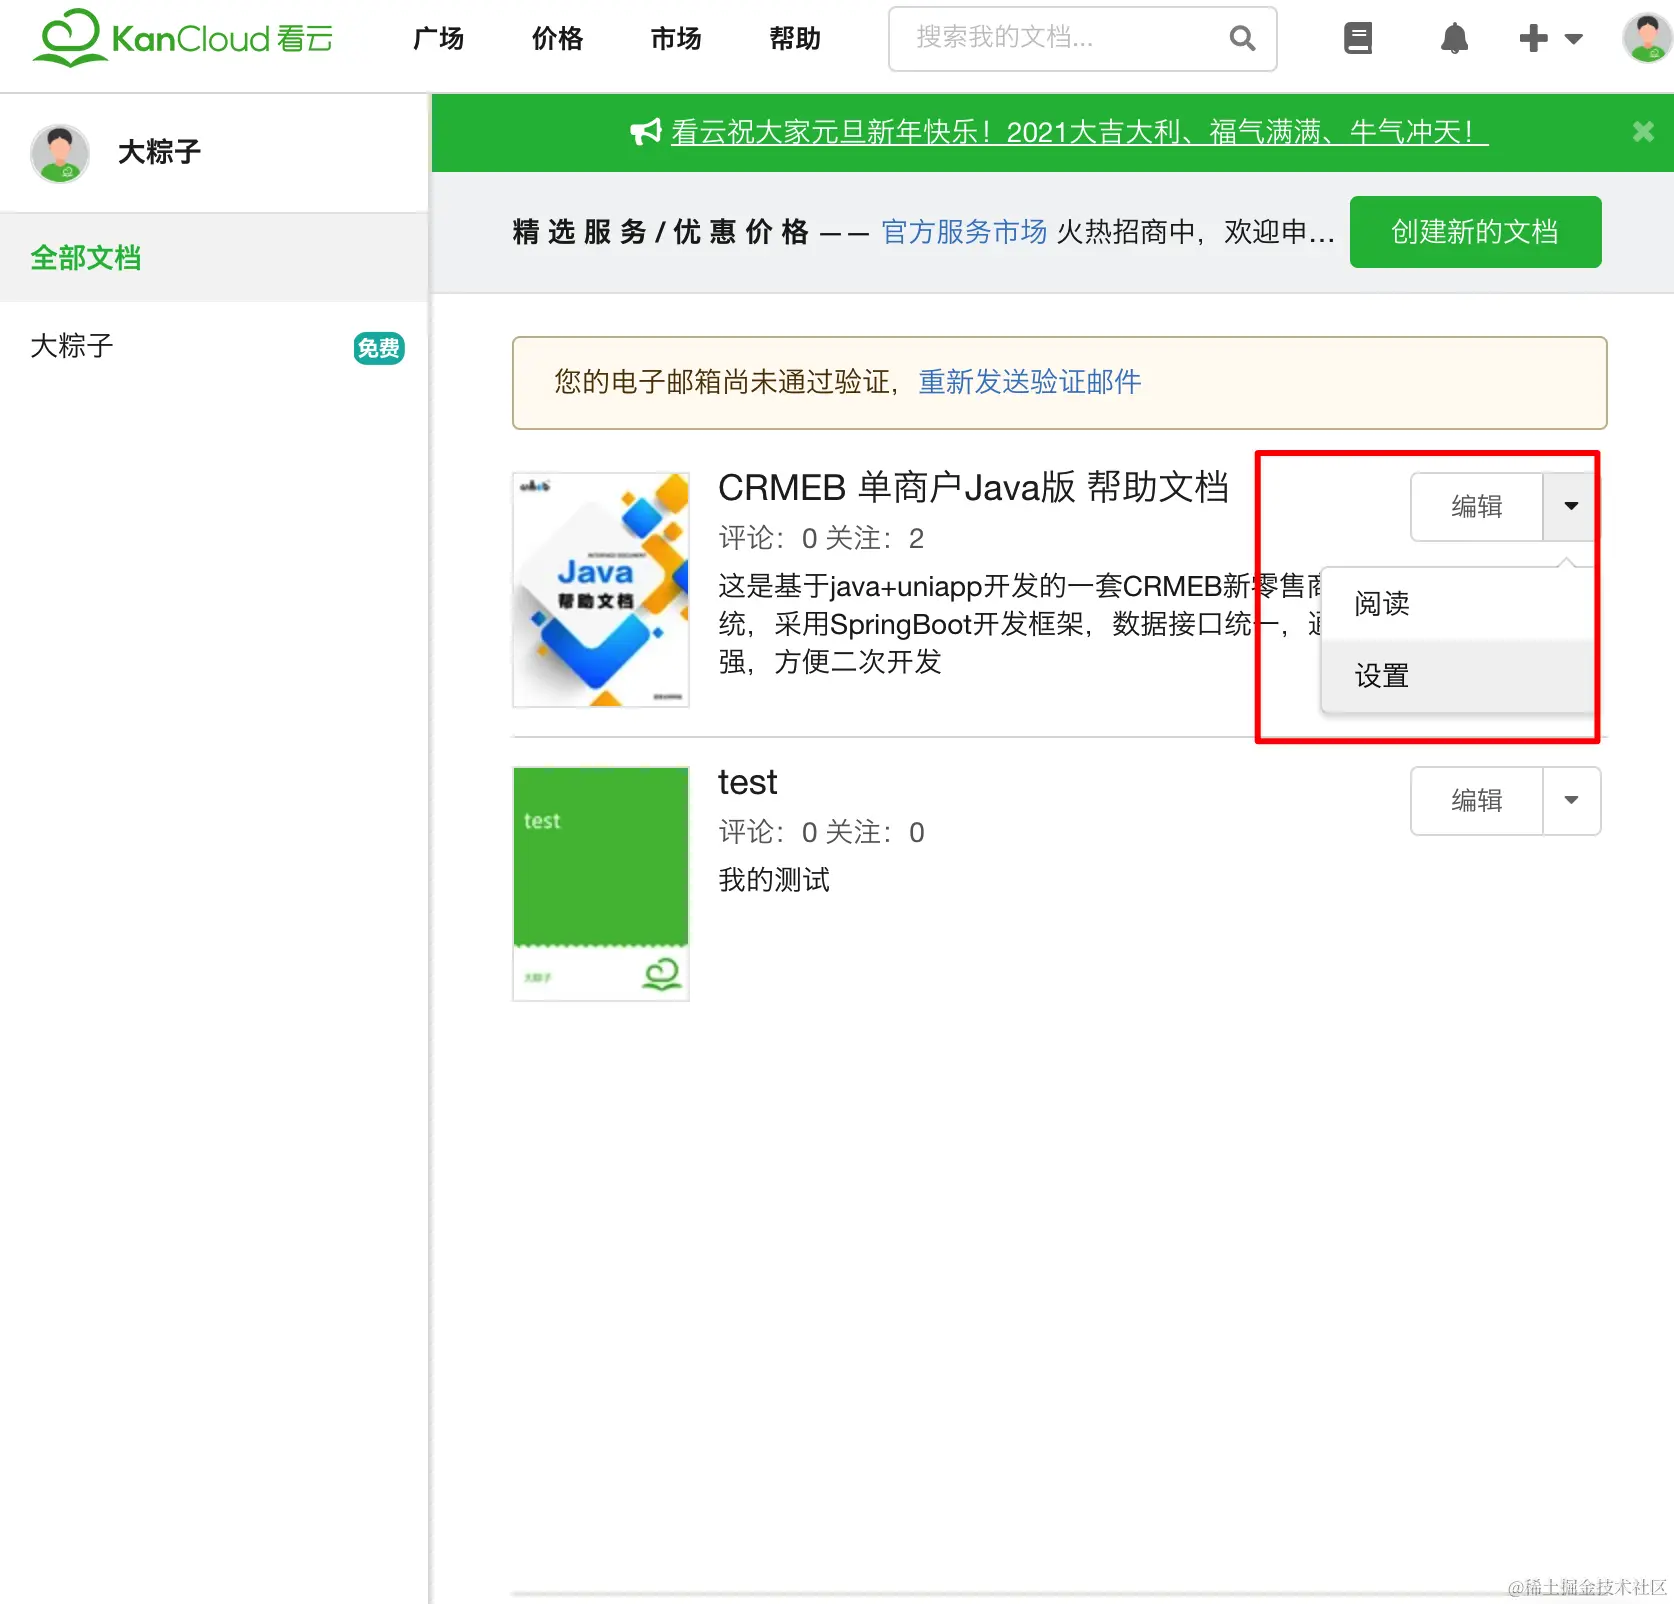Select 全部文档 in the sidebar
This screenshot has width=1674, height=1604.
(214, 258)
